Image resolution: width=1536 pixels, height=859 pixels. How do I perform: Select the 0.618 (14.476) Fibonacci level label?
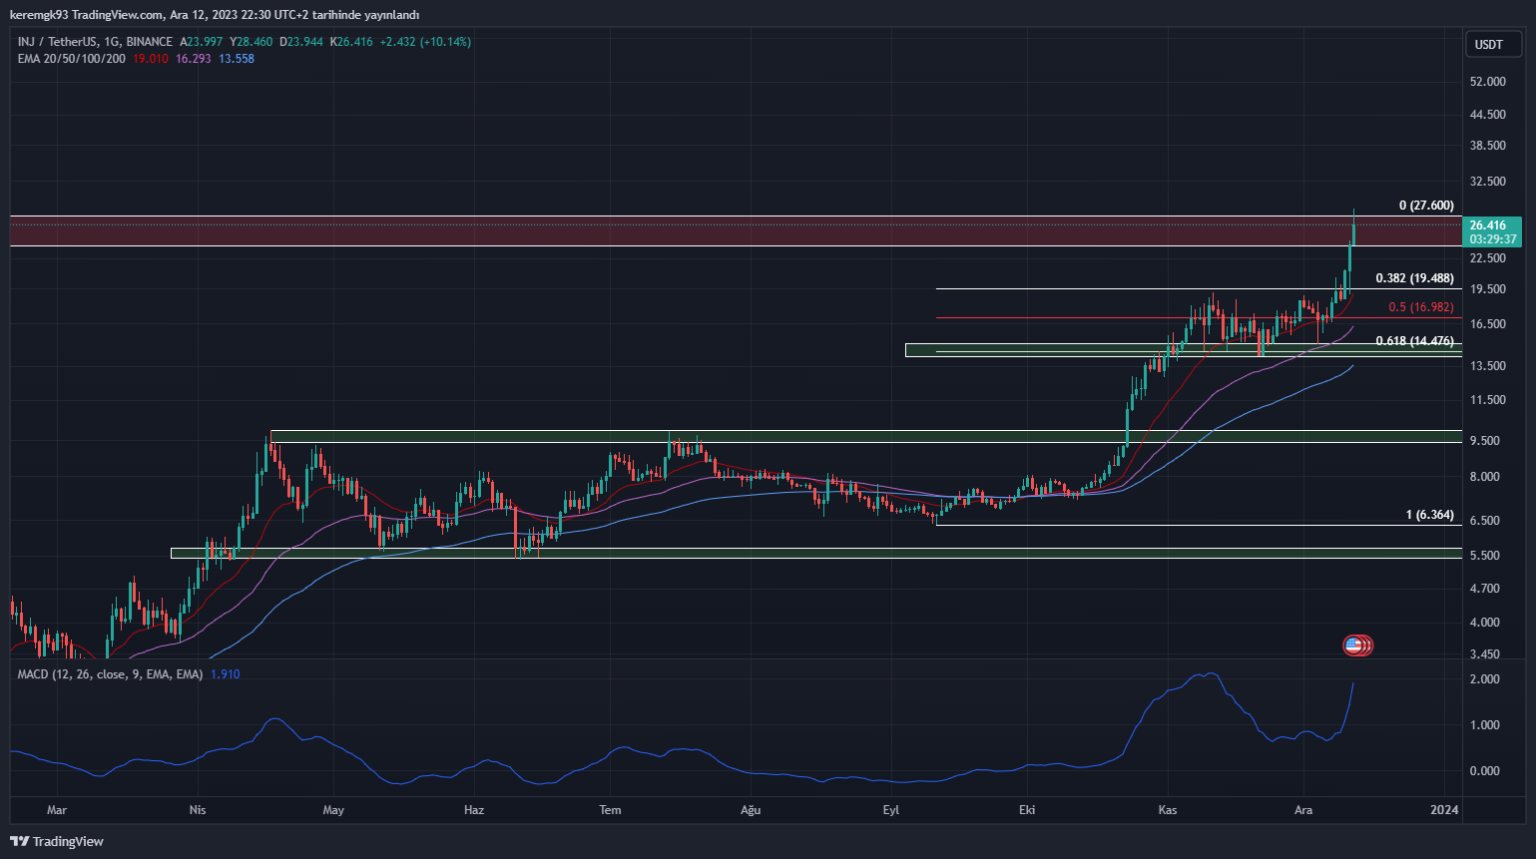[1414, 341]
